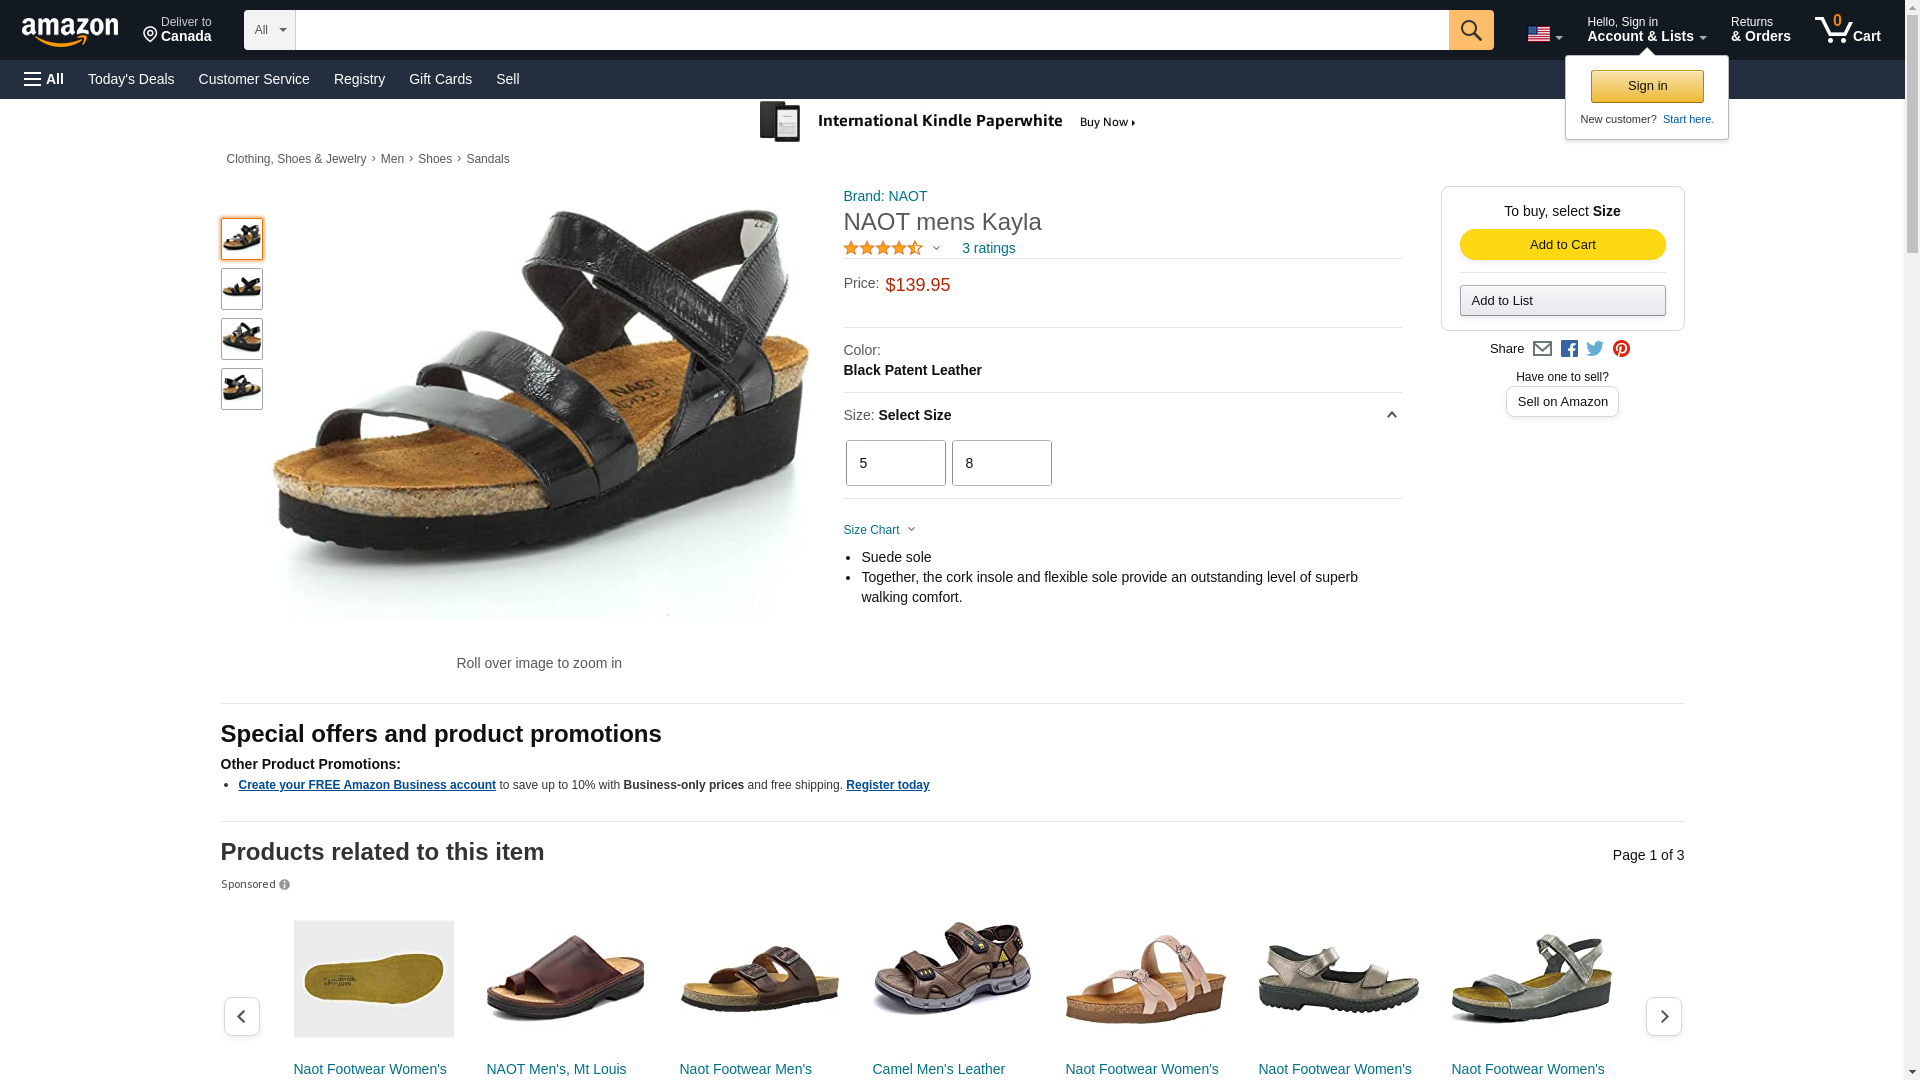The image size is (1920, 1080).
Task: Click the Amazon logo
Action: pyautogui.click(x=70, y=32)
